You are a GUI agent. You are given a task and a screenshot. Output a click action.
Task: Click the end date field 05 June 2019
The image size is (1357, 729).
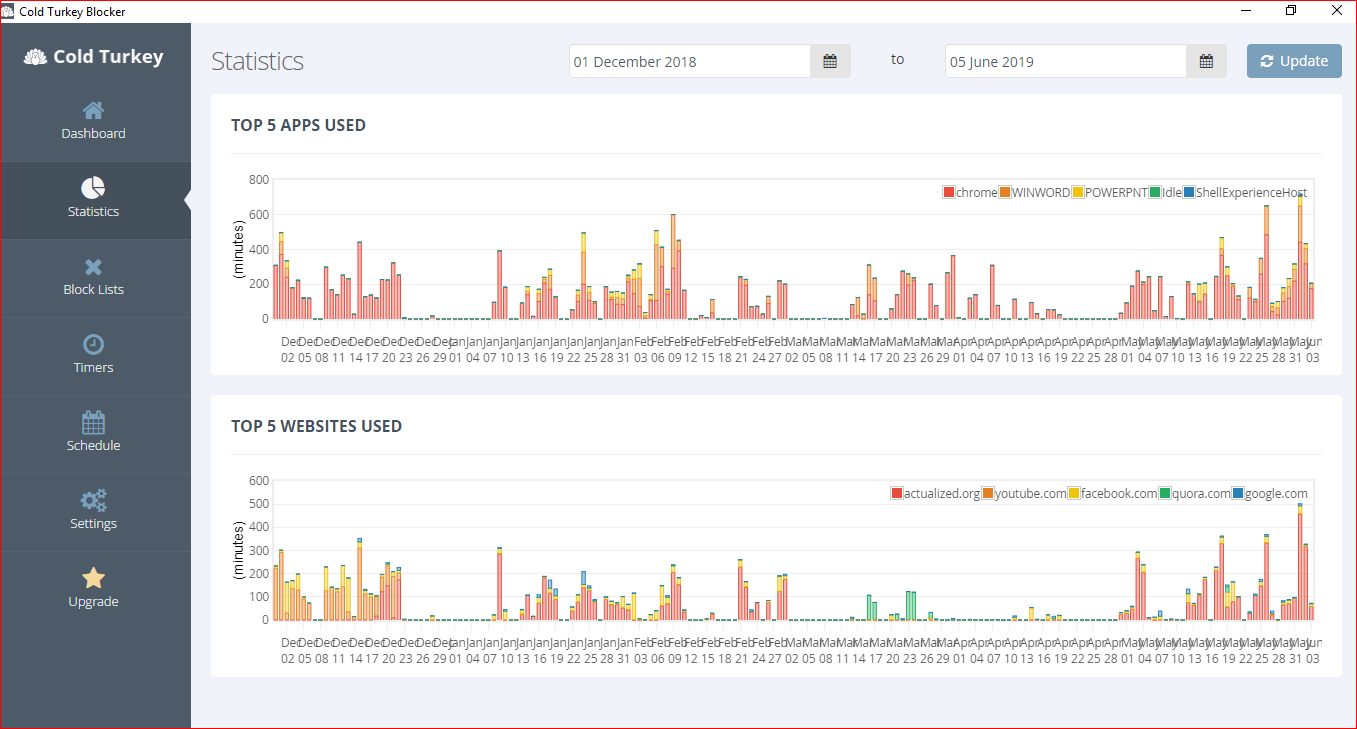[x=1066, y=61]
